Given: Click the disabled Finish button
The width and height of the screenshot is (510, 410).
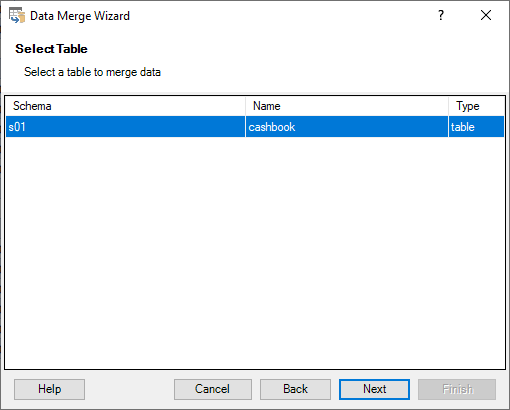Looking at the screenshot, I should point(457,389).
